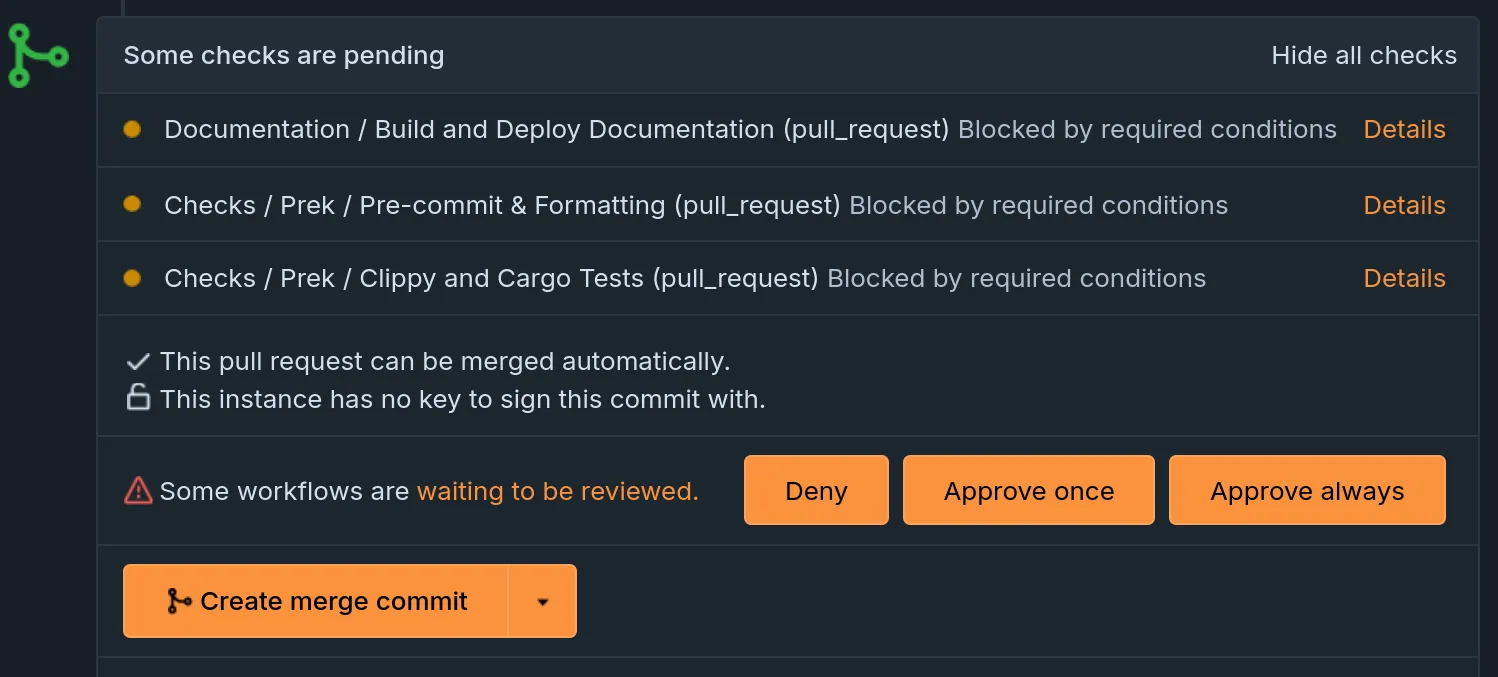Click the waiting to be reviewed link
Viewport: 1498px width, 677px height.
[556, 491]
